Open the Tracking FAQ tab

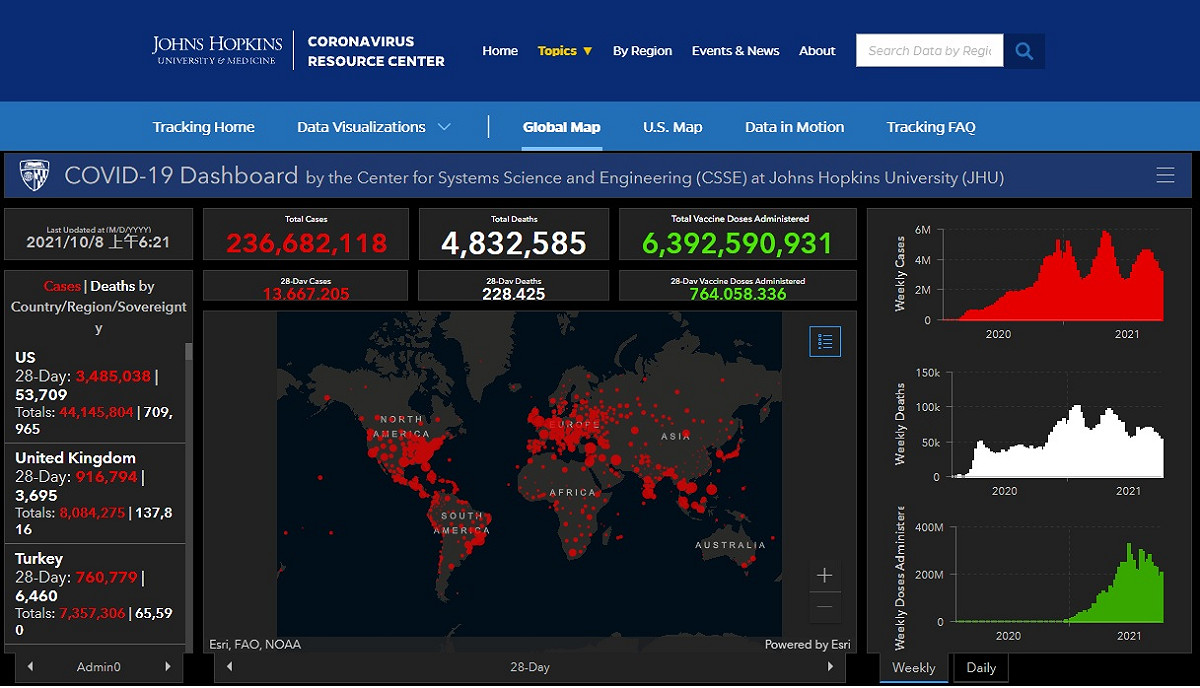pos(931,127)
